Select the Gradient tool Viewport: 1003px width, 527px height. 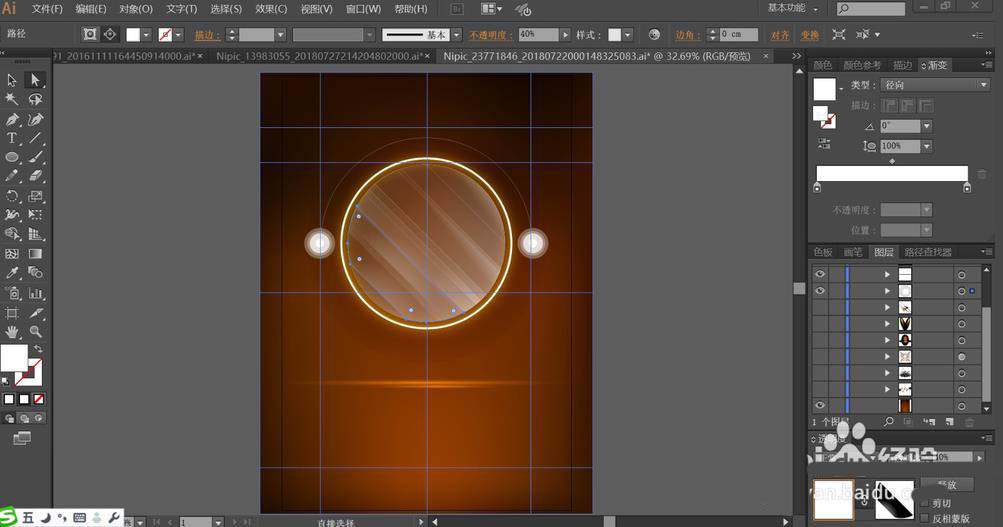(x=35, y=254)
